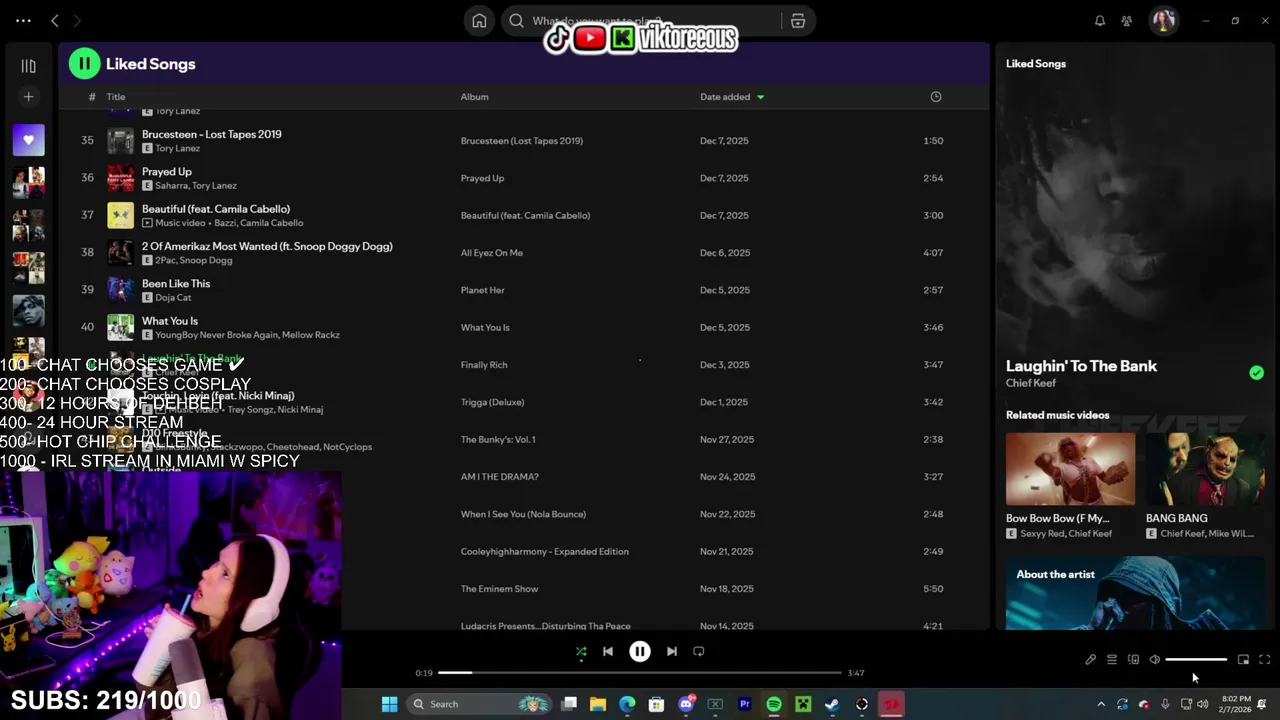Open the Music video label under Beautiful
The image size is (1280, 720).
click(x=181, y=223)
